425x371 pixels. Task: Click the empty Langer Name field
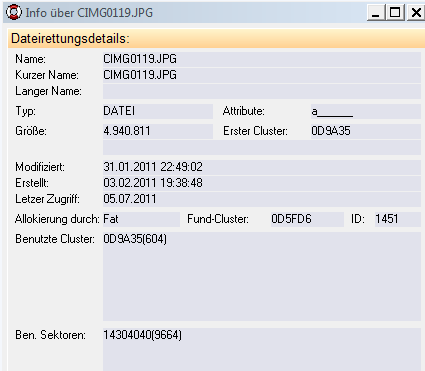pyautogui.click(x=262, y=91)
